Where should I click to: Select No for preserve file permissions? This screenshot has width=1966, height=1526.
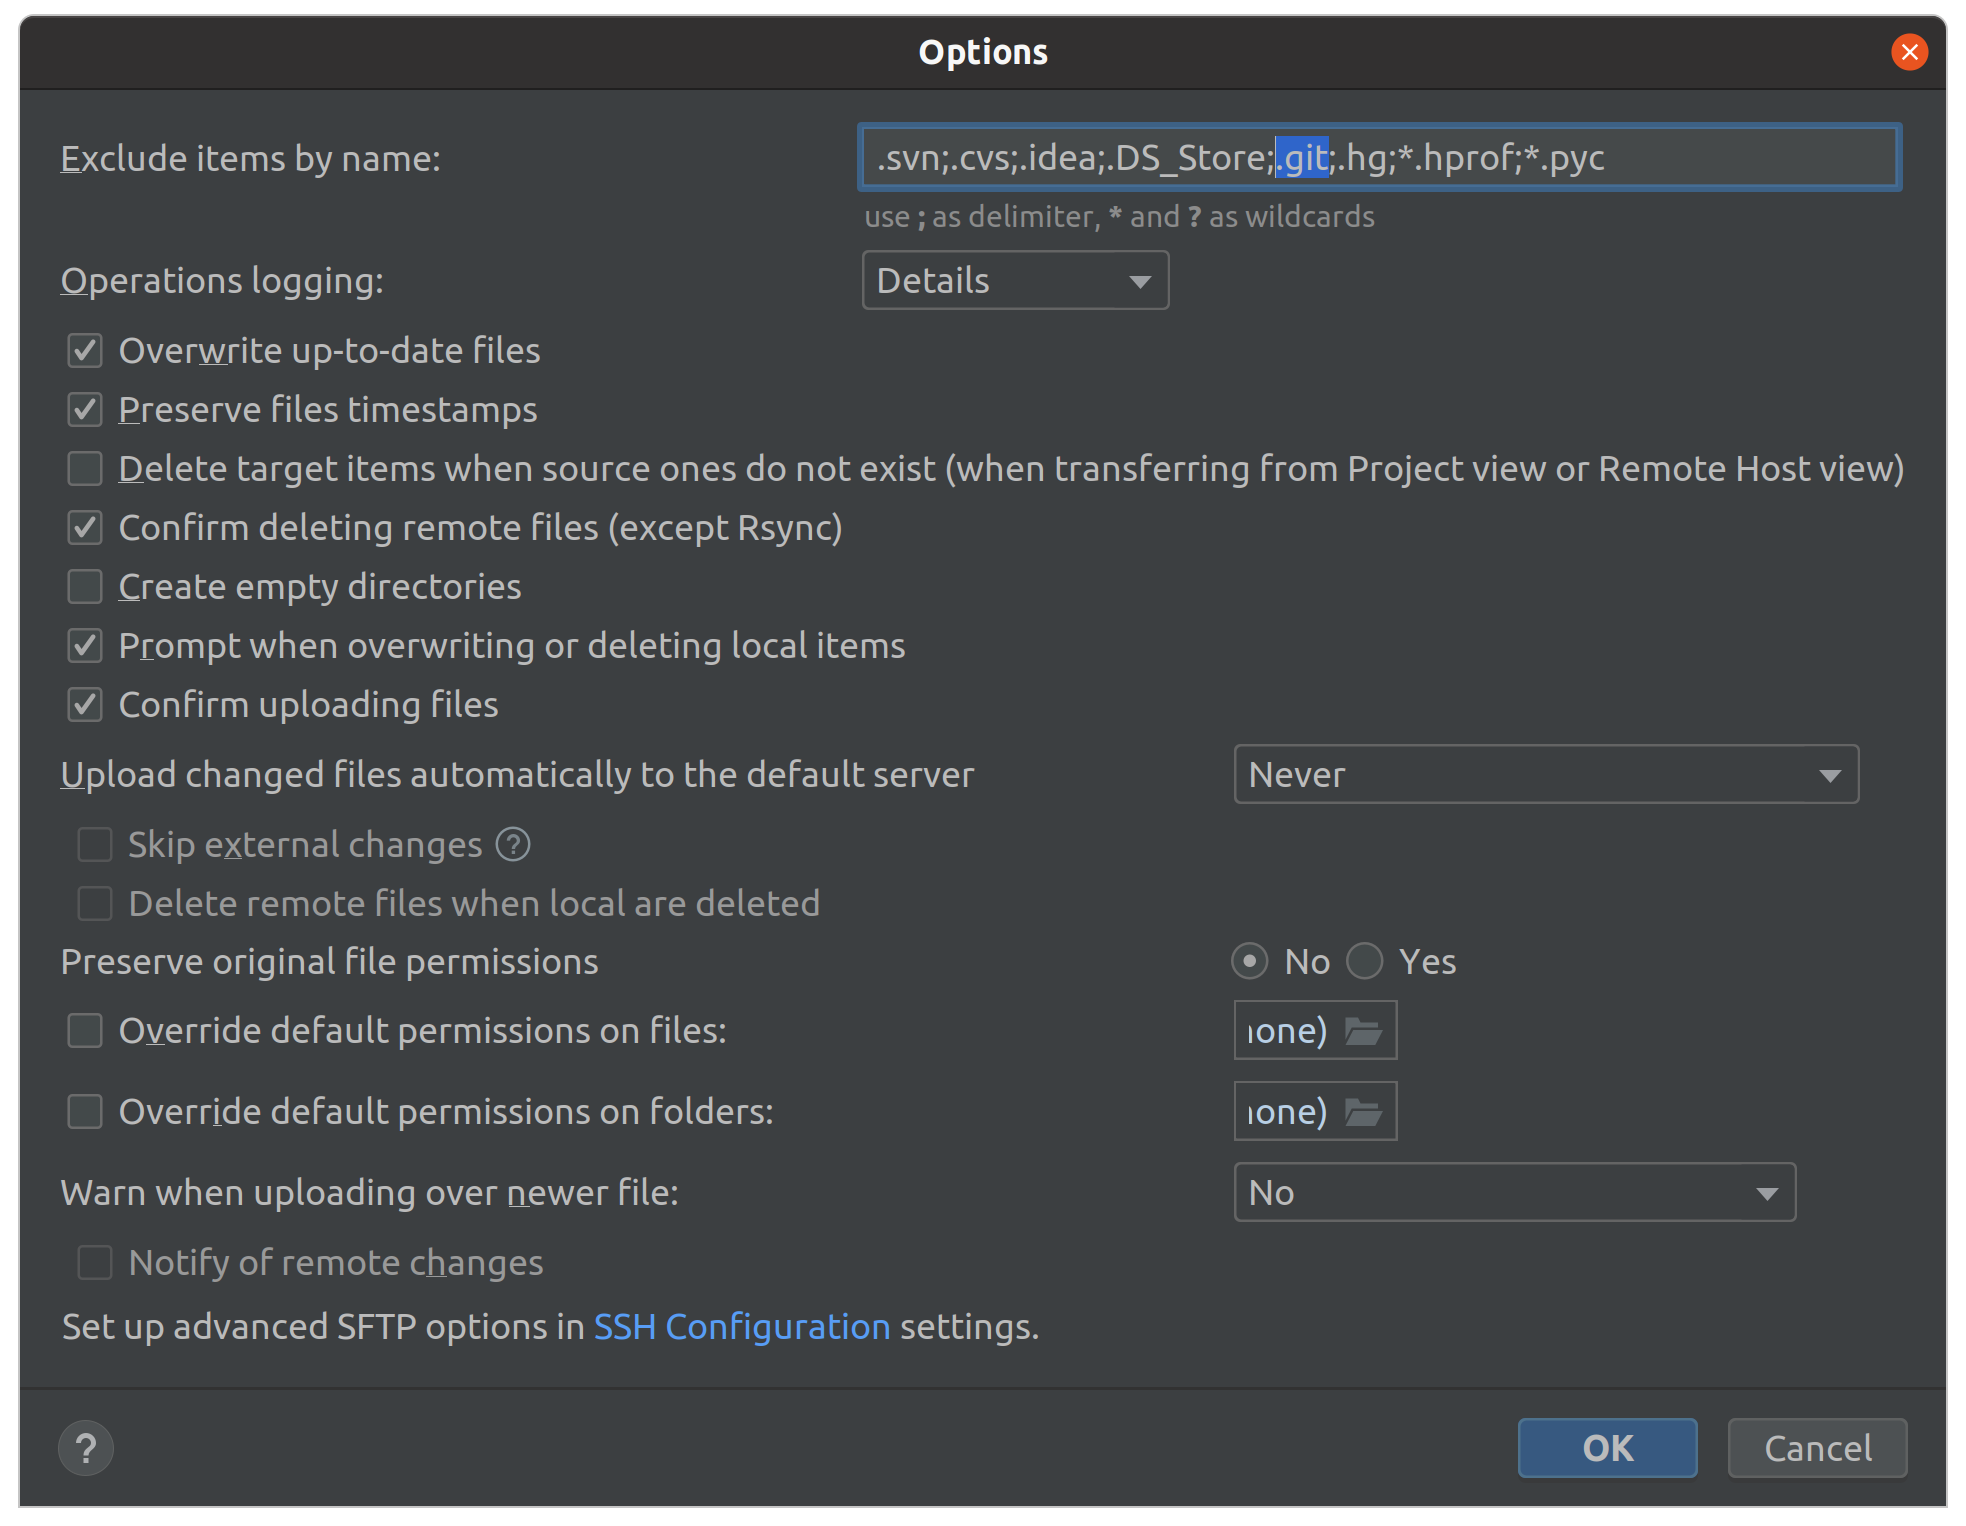click(x=1250, y=962)
